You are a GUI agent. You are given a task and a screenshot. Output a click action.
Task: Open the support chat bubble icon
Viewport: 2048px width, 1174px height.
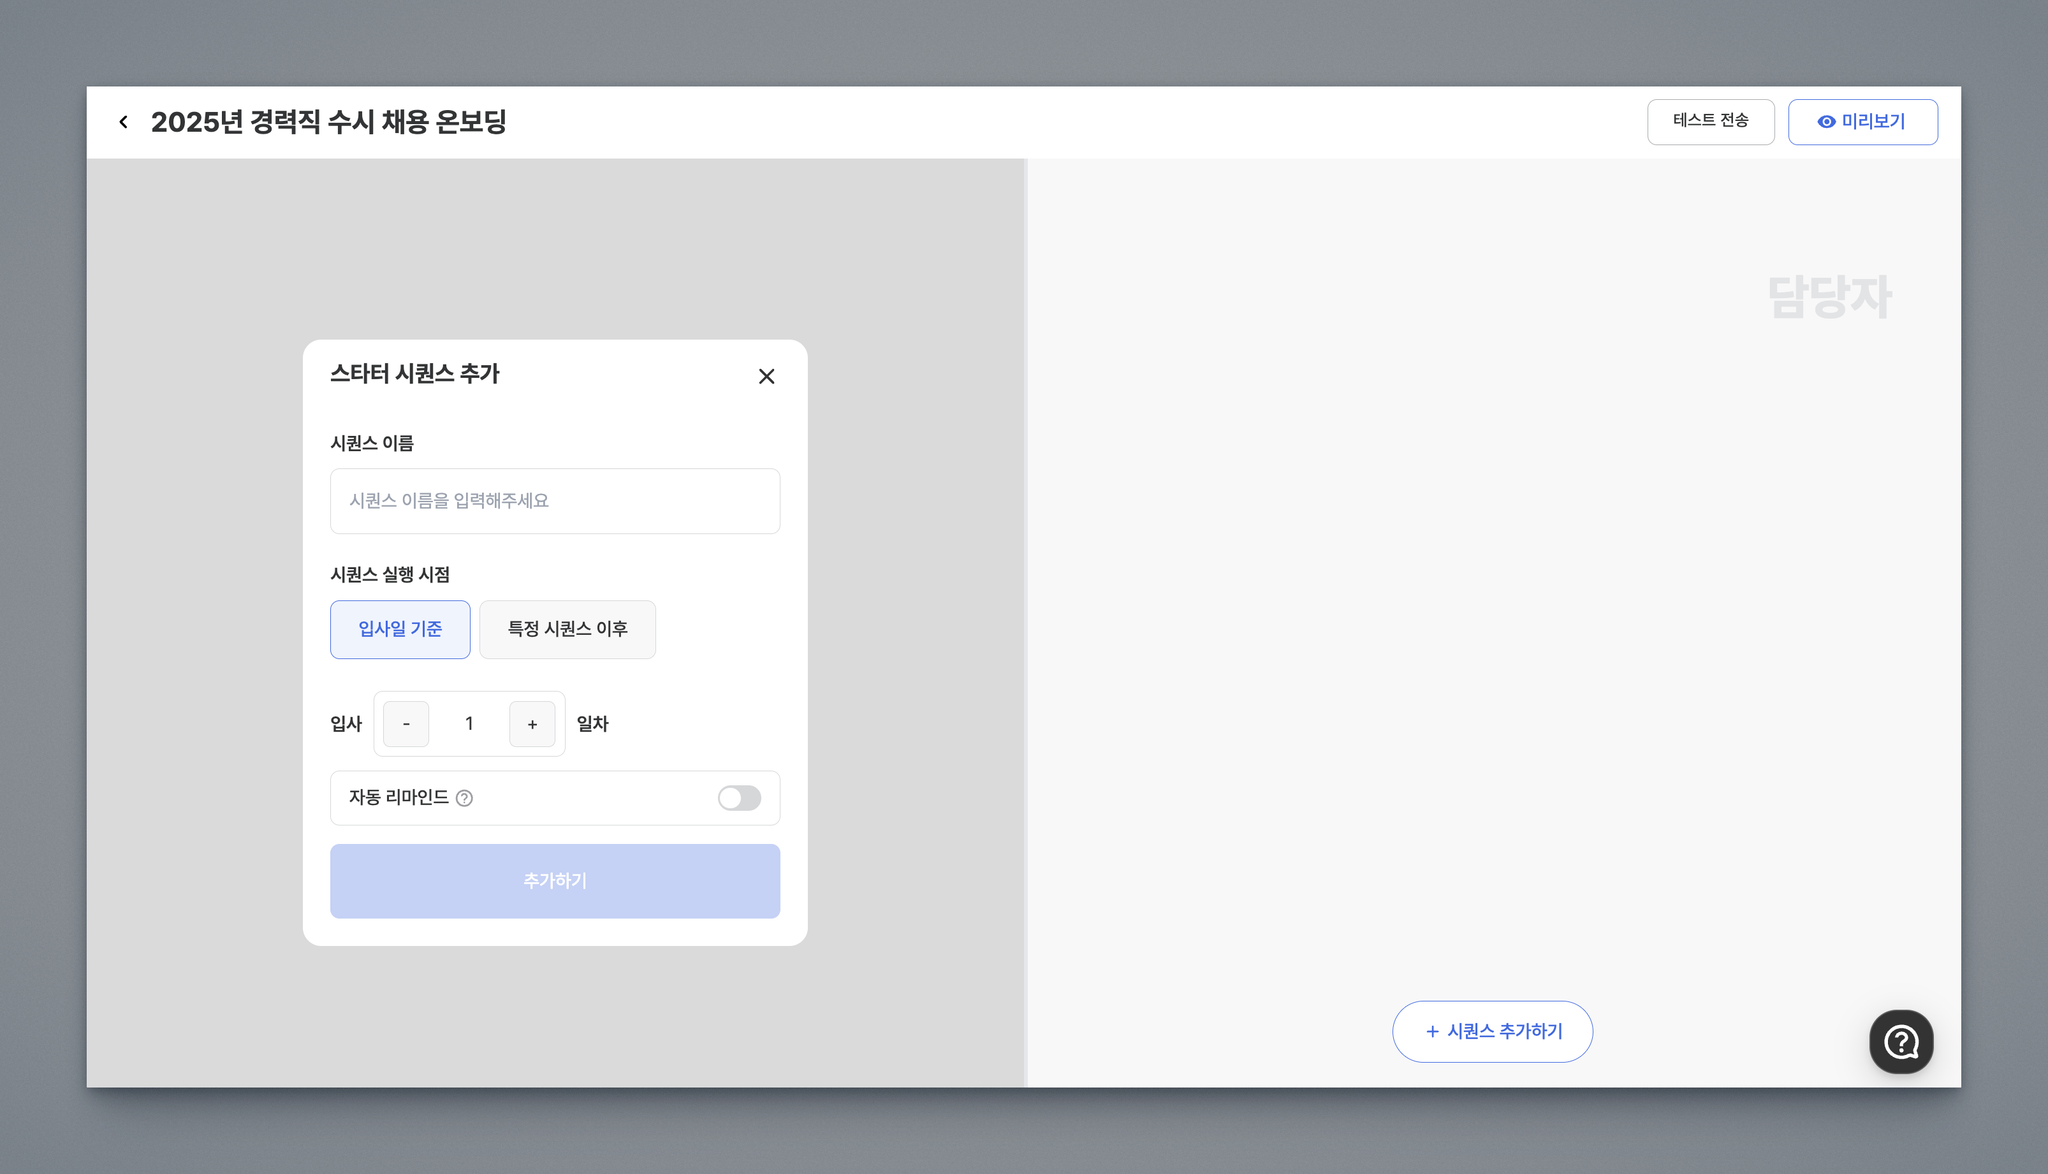point(1900,1041)
